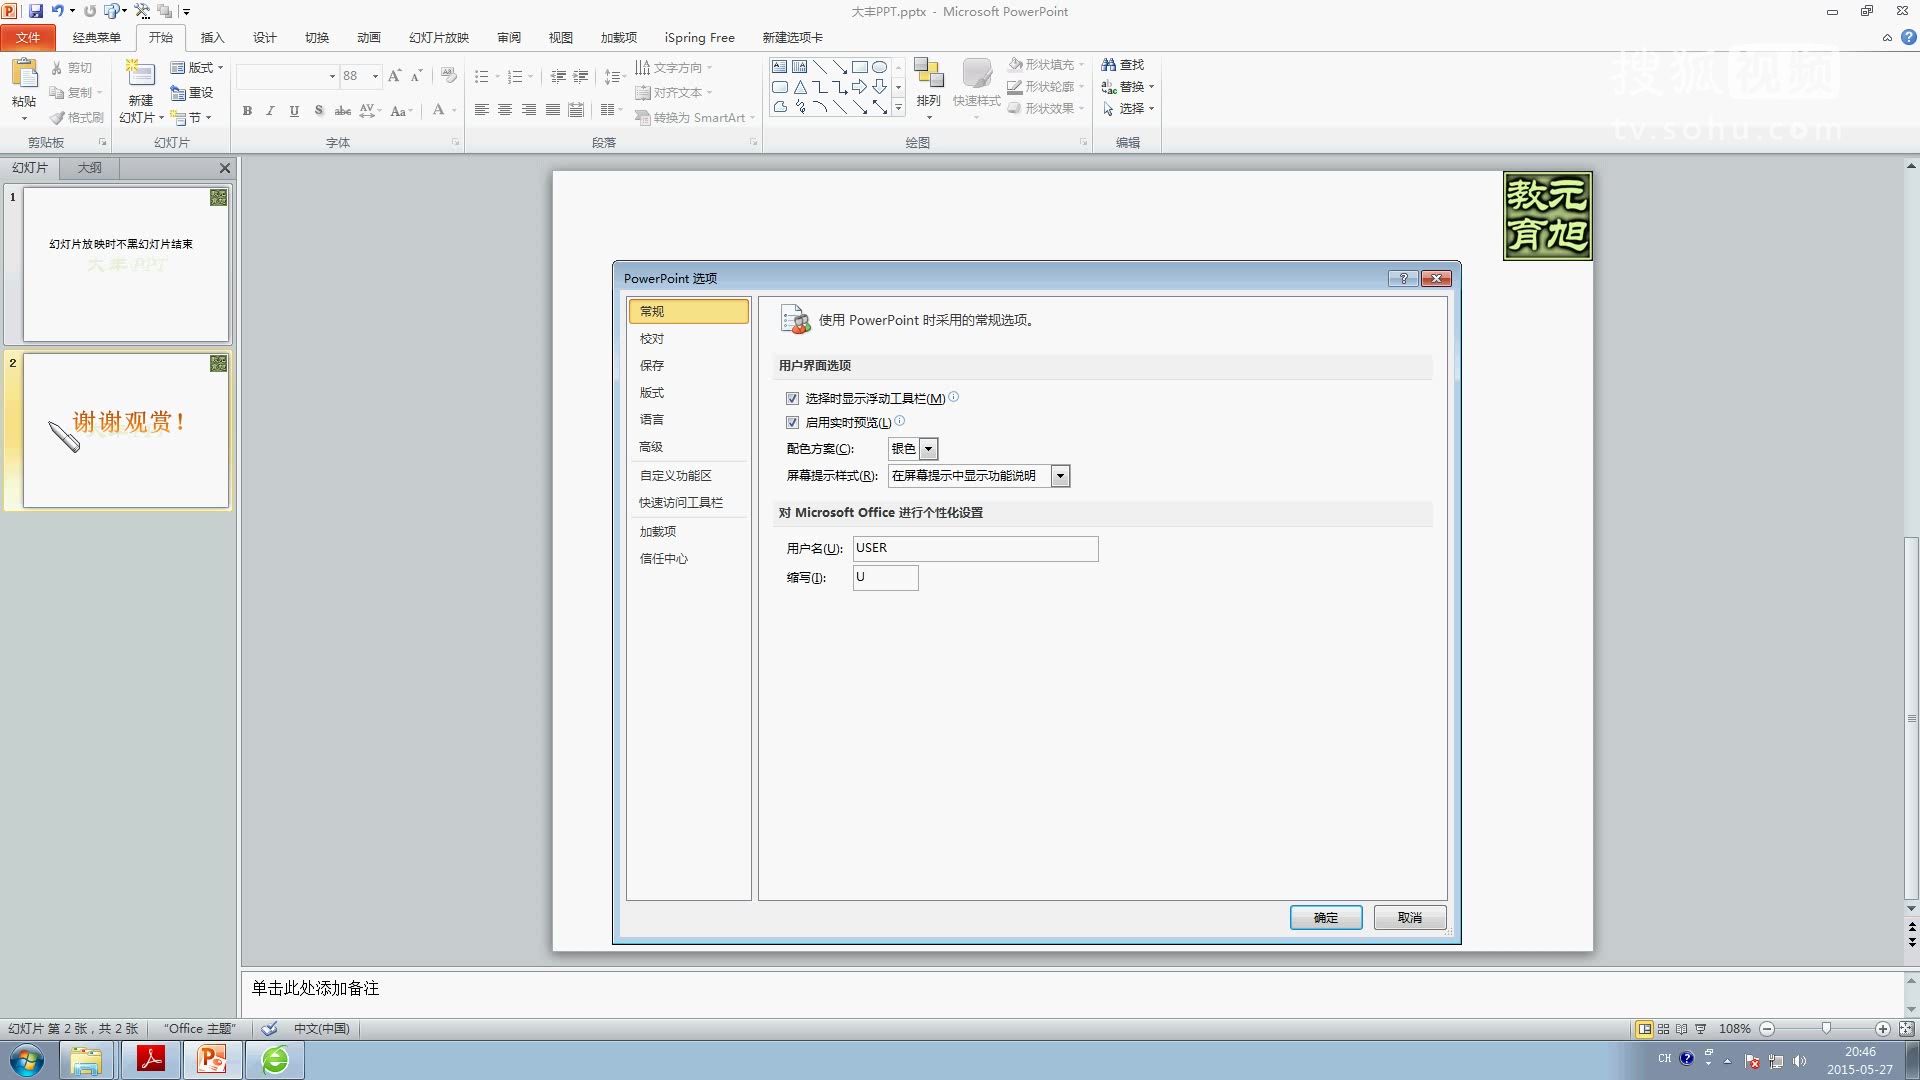
Task: Toggle bold formatting button
Action: tap(247, 111)
